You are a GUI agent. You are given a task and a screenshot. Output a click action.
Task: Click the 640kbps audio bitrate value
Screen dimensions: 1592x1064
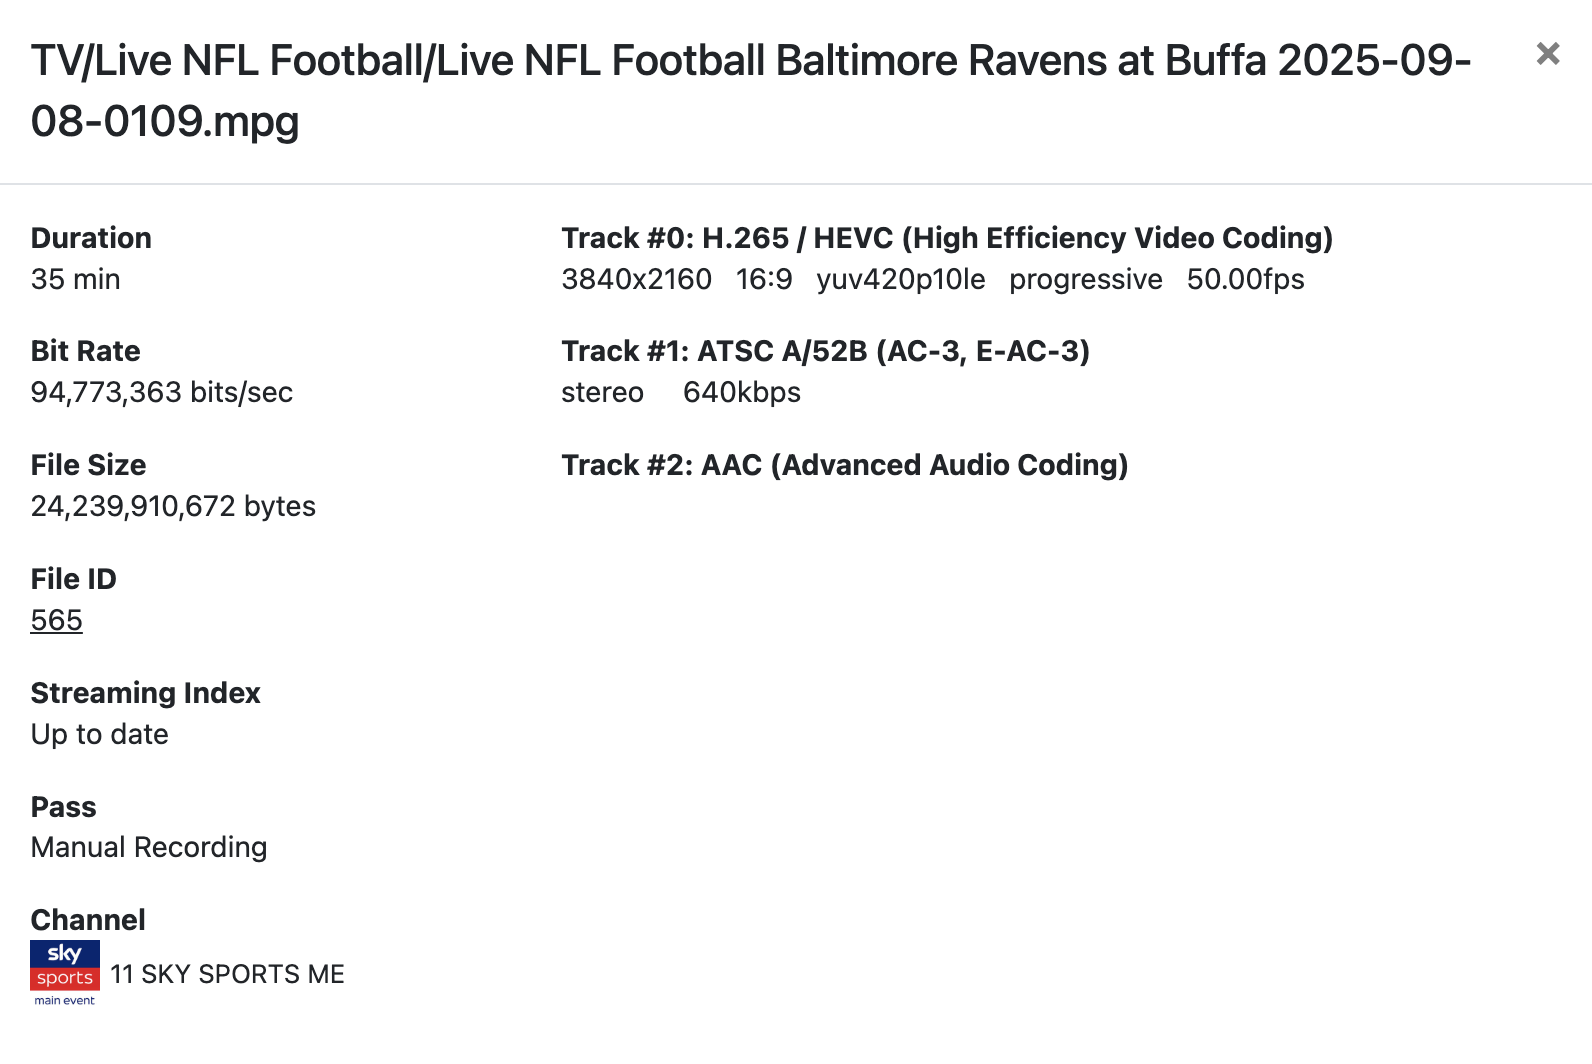(741, 393)
